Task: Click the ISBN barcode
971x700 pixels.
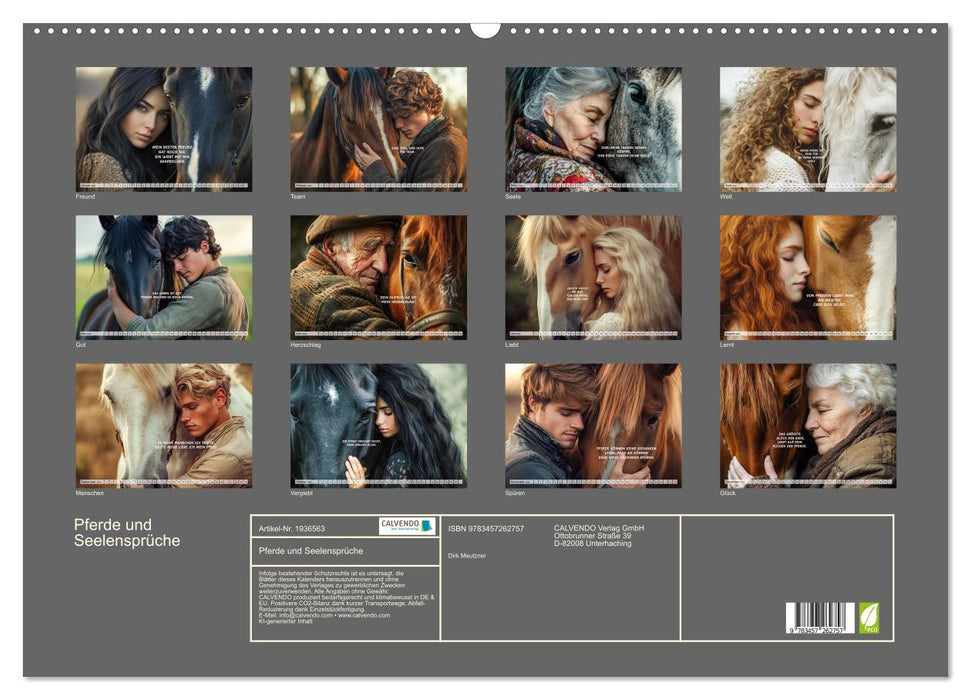Action: tap(819, 617)
